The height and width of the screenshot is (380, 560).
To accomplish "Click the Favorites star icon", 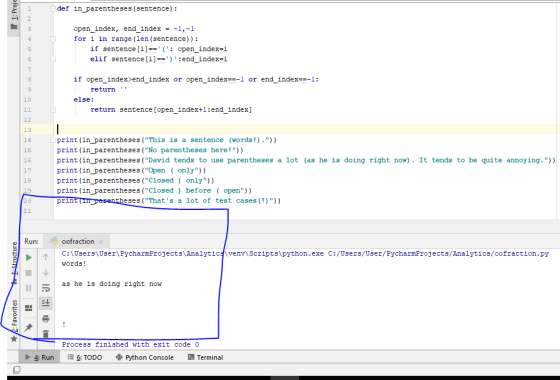I will coord(14,339).
